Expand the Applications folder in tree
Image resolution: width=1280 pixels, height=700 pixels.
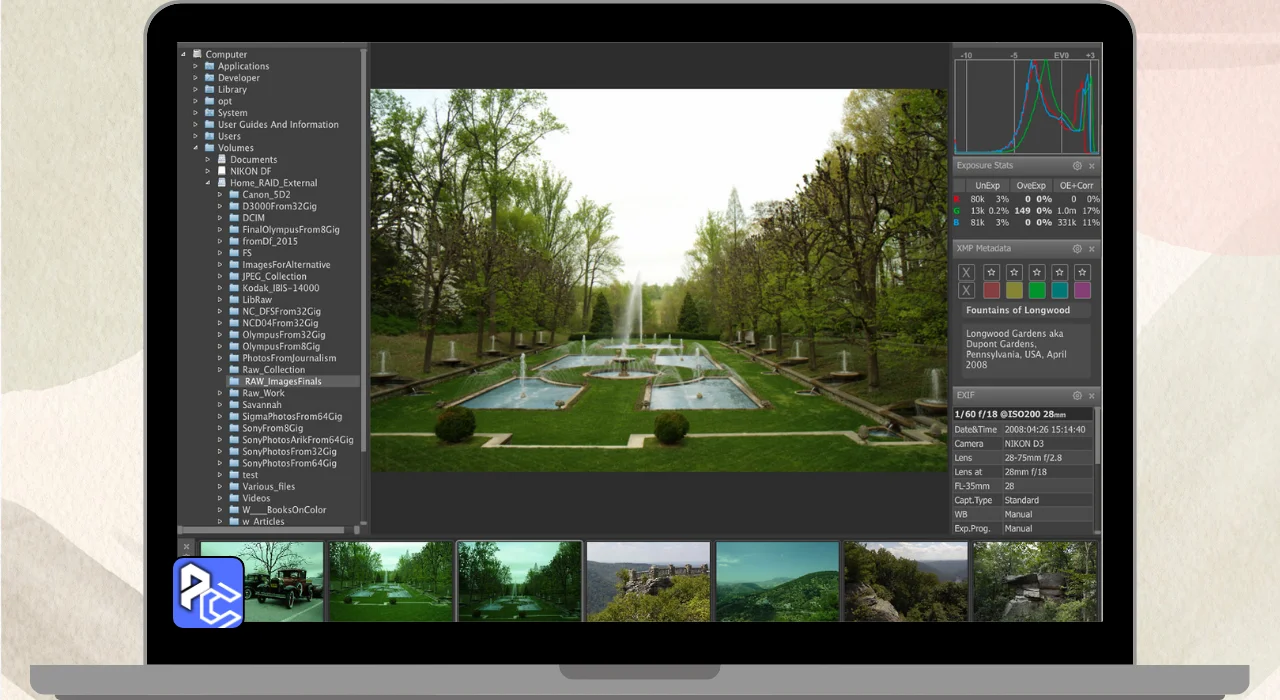point(197,66)
